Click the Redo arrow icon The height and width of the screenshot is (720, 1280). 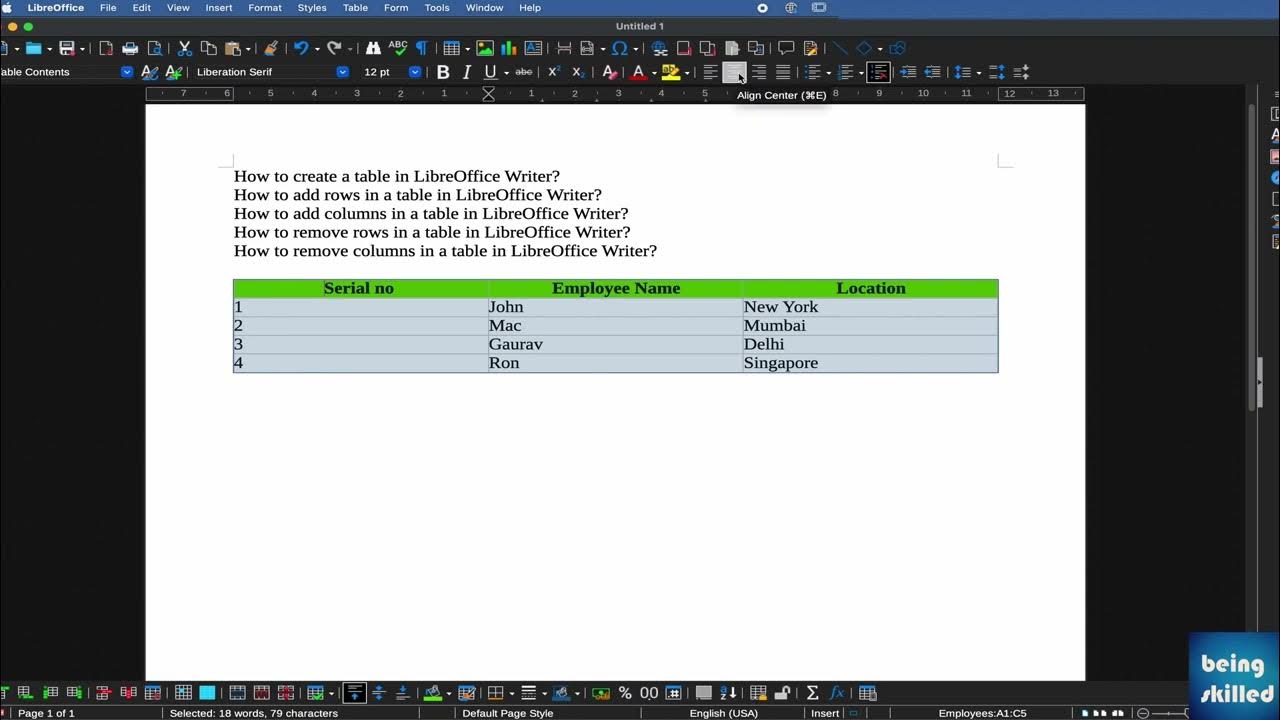[334, 48]
